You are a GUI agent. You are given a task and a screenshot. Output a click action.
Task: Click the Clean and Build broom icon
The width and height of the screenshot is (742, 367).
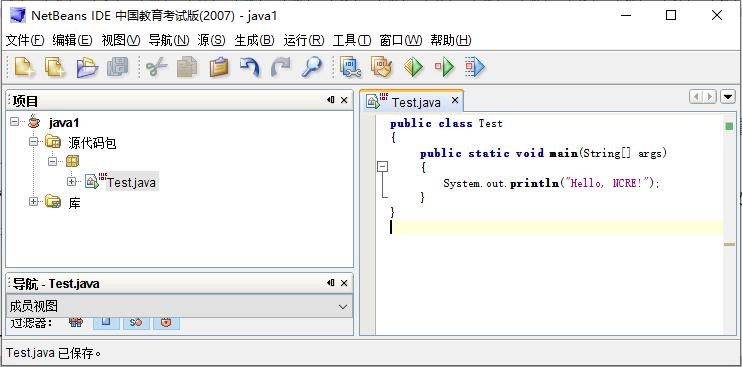[382, 67]
